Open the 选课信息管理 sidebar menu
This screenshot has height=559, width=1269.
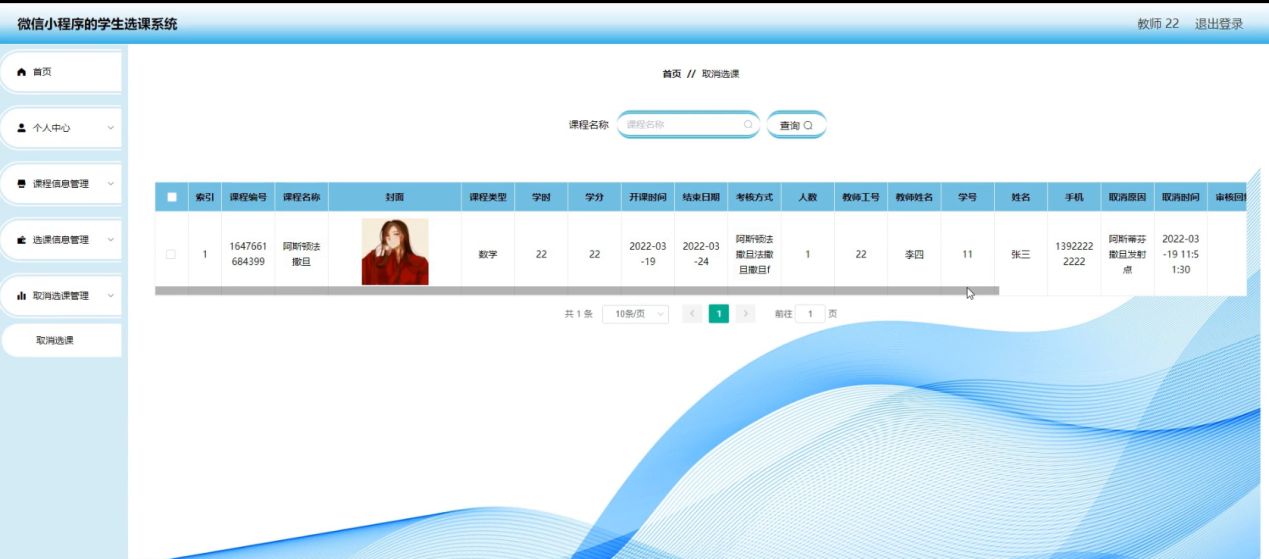point(61,240)
